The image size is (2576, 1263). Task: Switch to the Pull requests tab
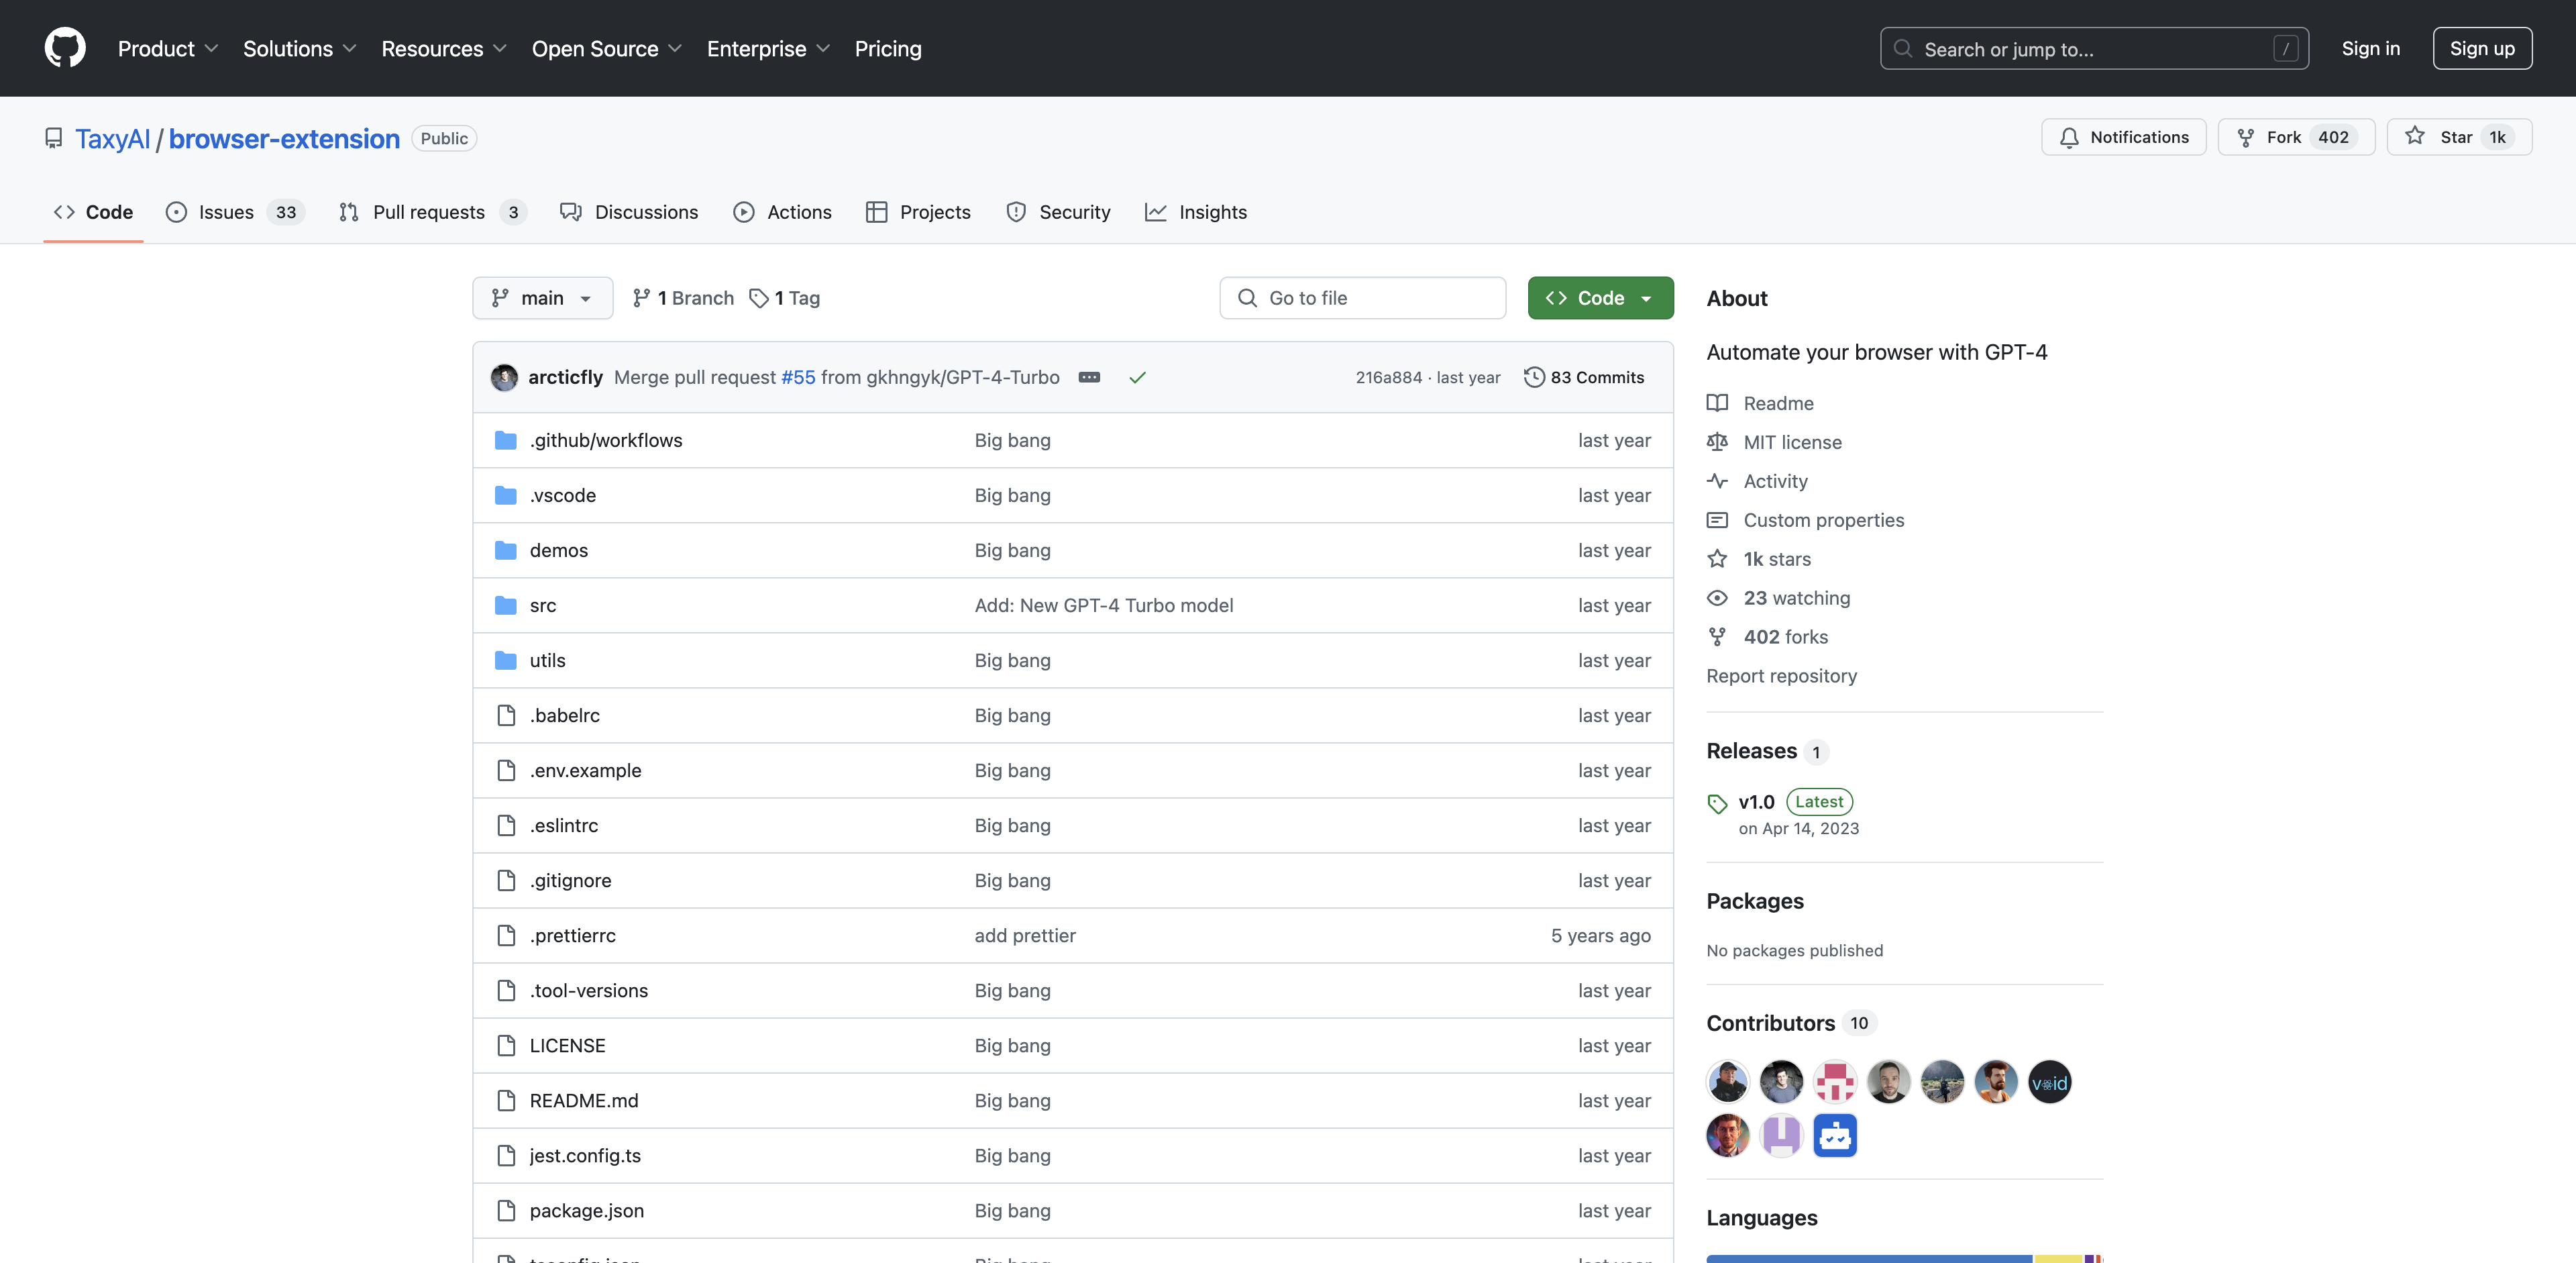[x=432, y=212]
